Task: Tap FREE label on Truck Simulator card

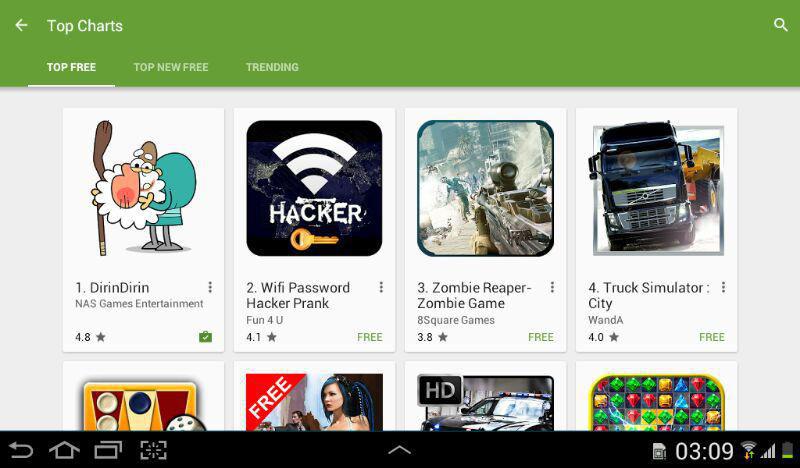Action: pos(711,337)
